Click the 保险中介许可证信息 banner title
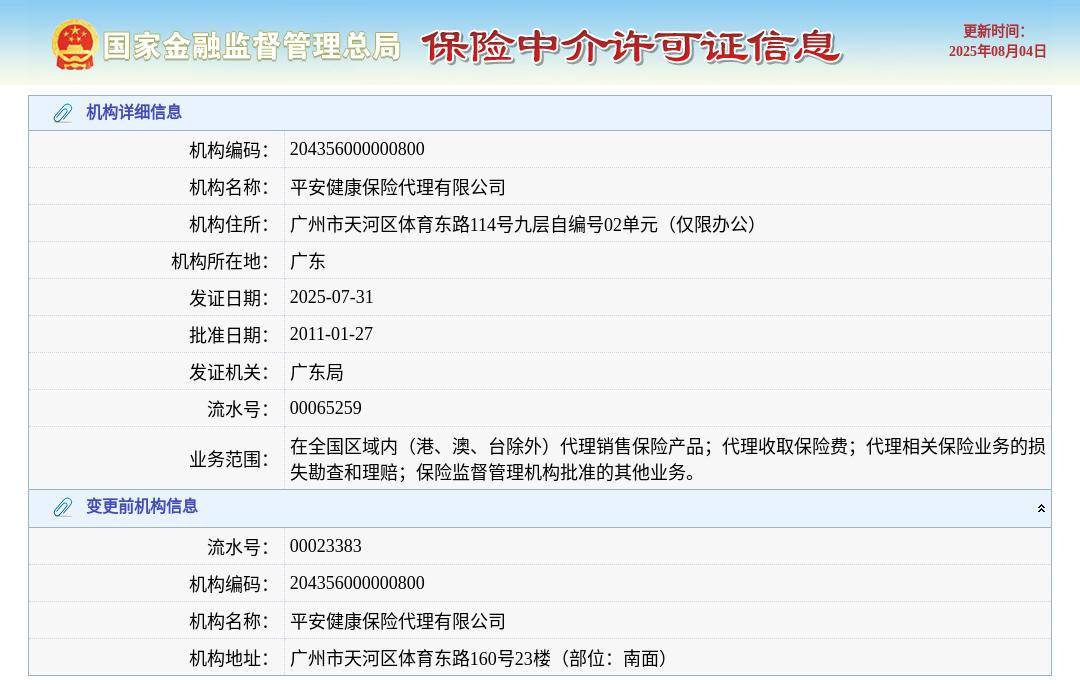Viewport: 1080px width, 690px height. point(631,47)
